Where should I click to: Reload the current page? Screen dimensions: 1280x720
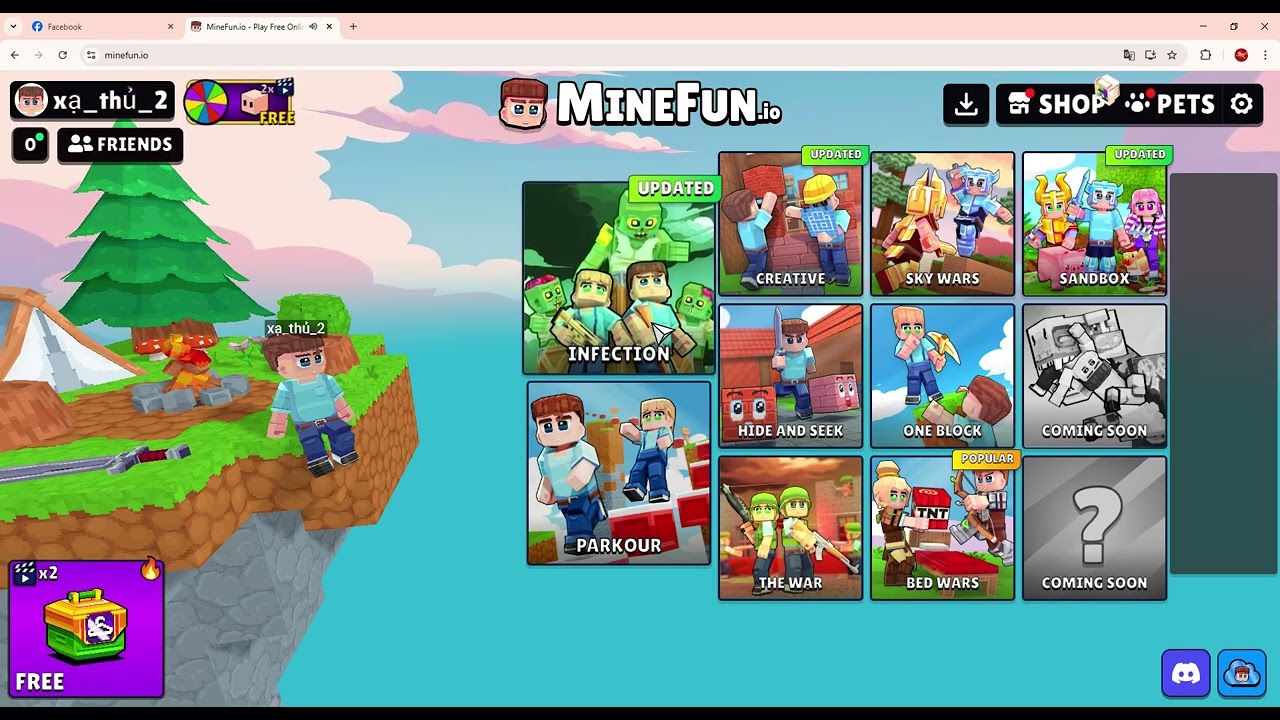coord(62,55)
